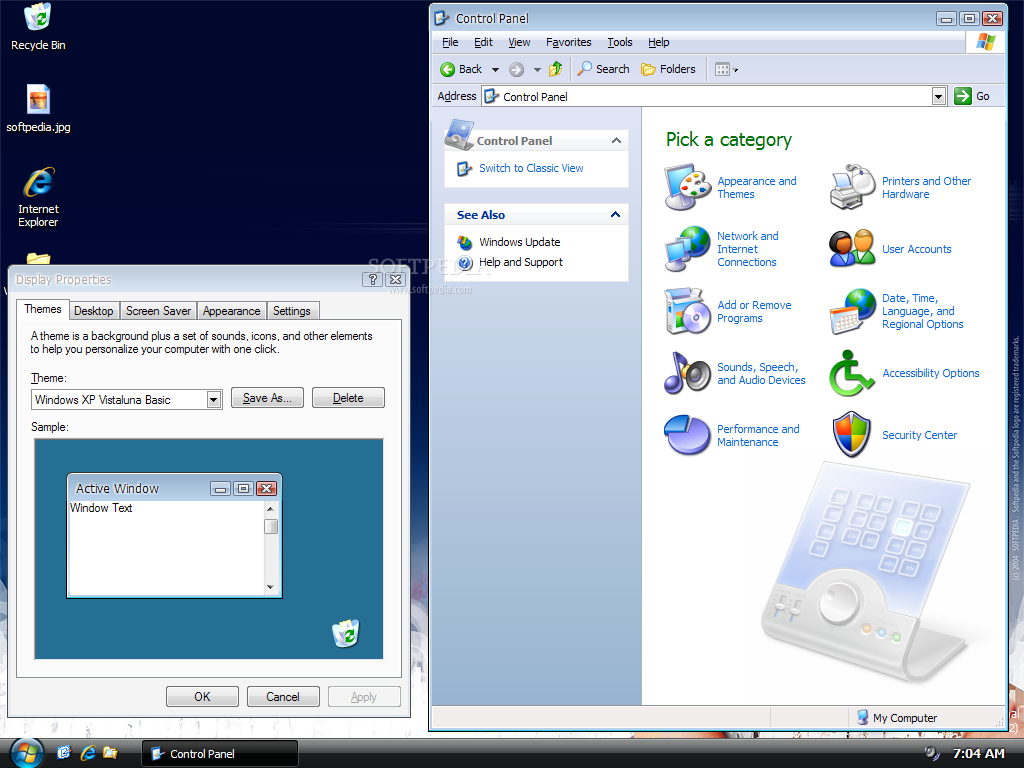This screenshot has height=768, width=1024.
Task: Click the Help and Support question icon
Action: 465,263
